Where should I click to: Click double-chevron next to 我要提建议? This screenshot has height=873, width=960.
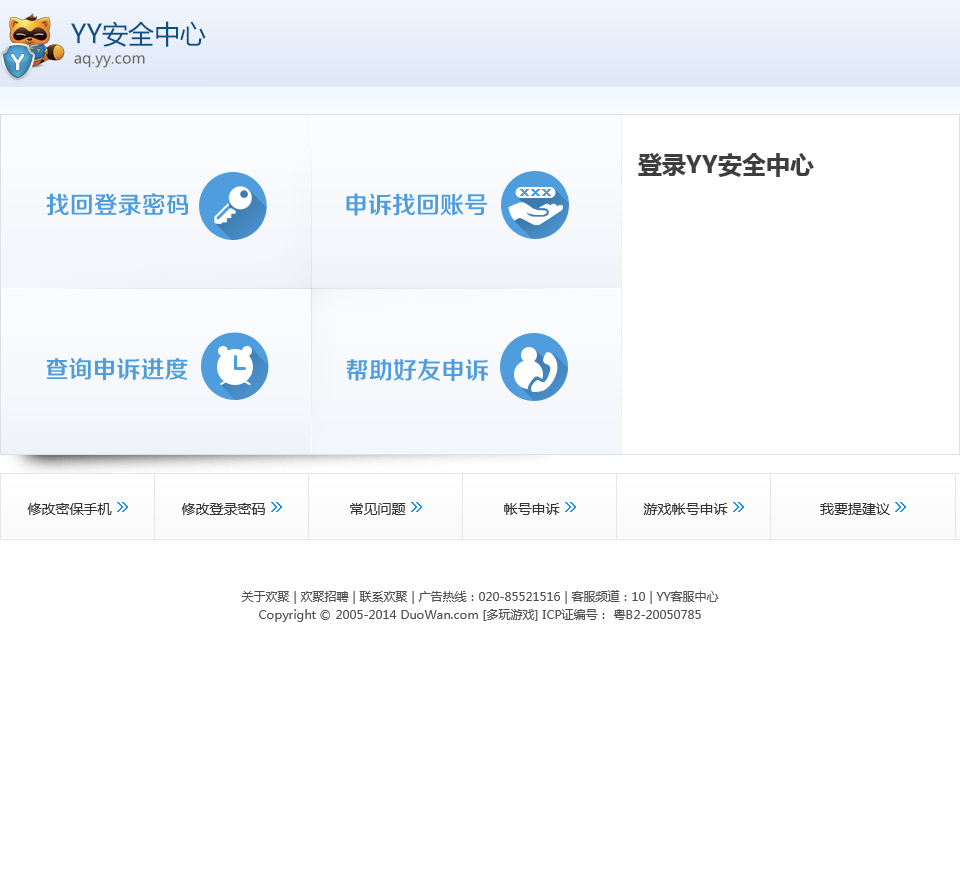point(901,508)
